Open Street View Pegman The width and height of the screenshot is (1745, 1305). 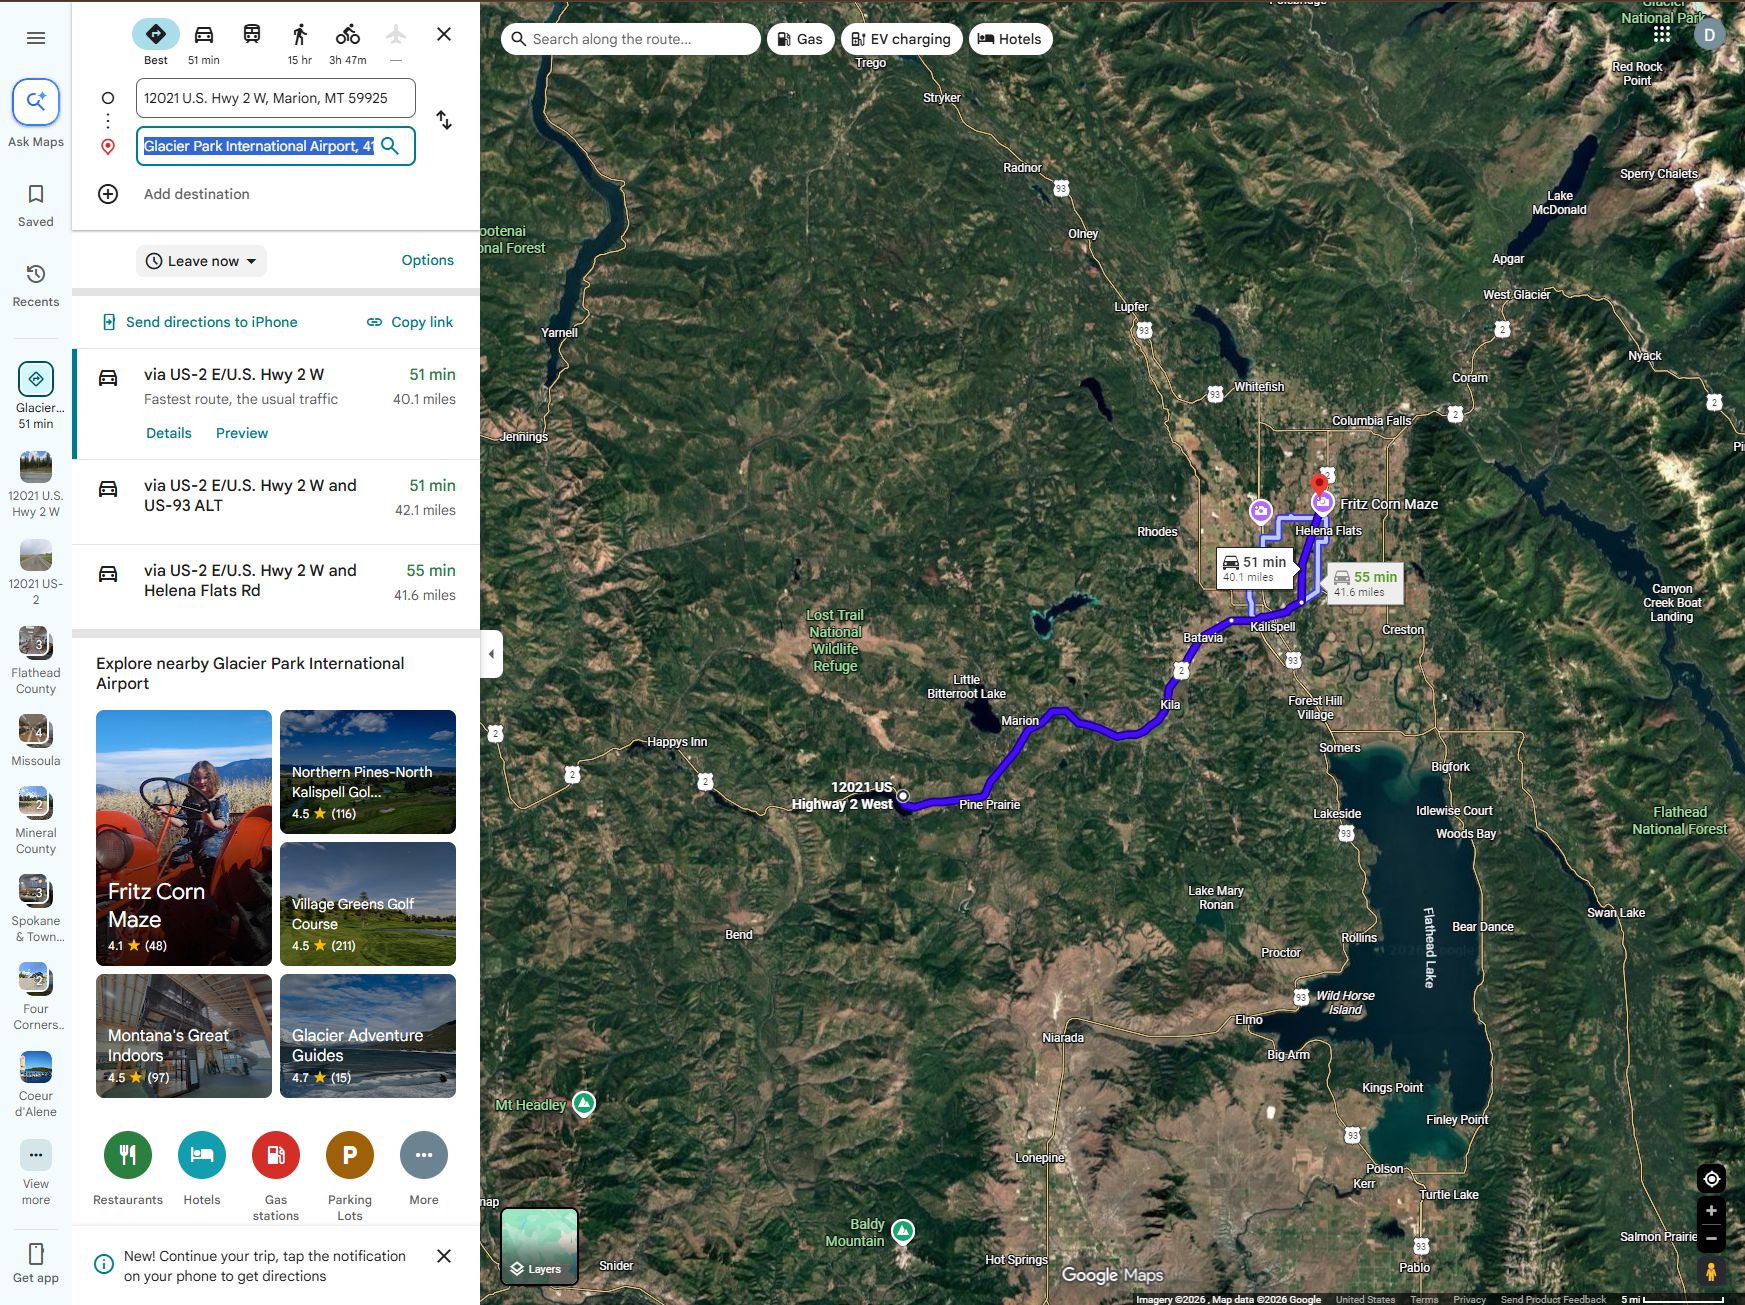pos(1711,1272)
